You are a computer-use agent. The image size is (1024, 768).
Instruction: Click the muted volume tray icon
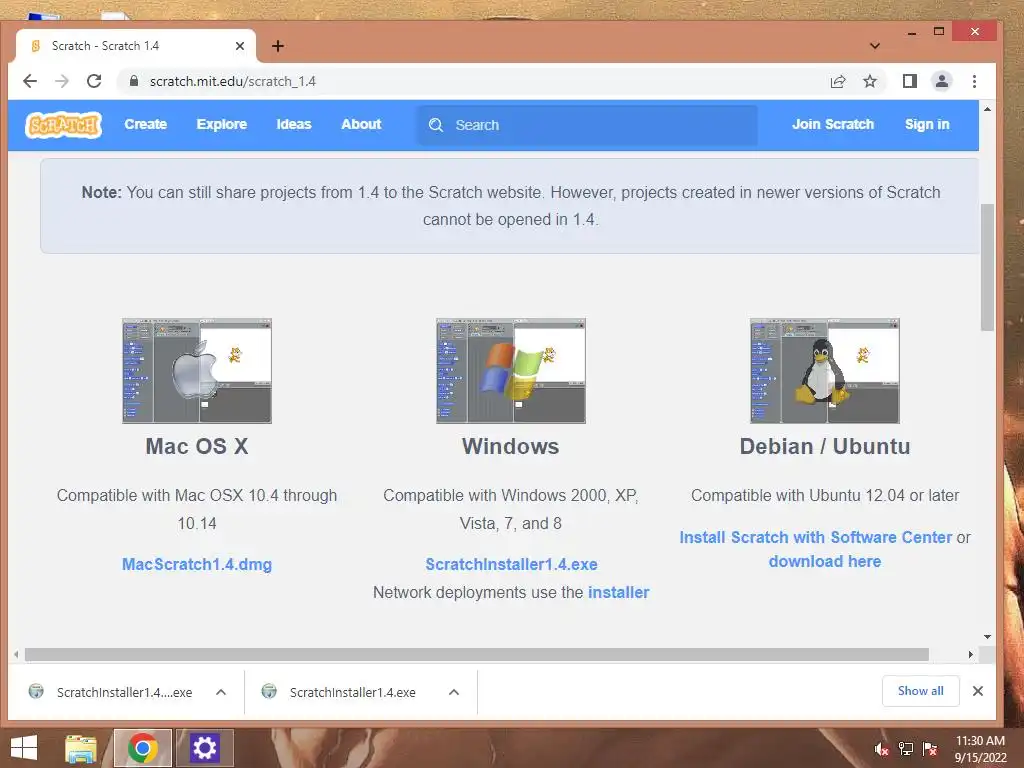coord(882,749)
